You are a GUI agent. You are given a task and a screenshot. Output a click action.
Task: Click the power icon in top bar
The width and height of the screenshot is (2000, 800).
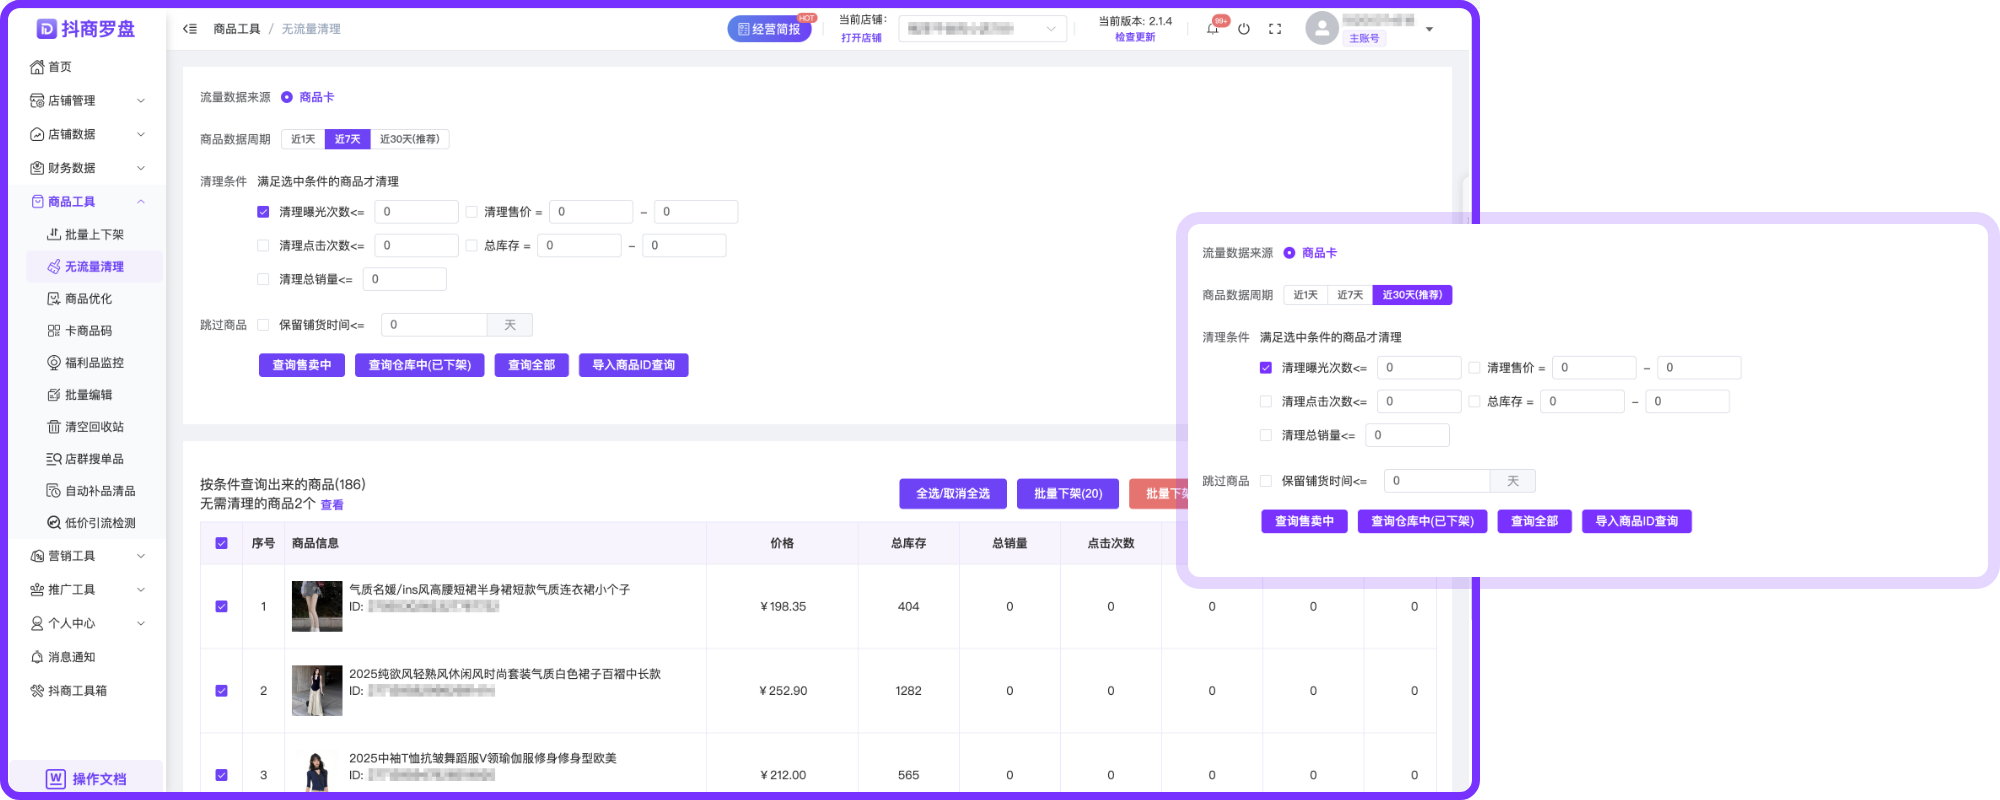coord(1244,29)
